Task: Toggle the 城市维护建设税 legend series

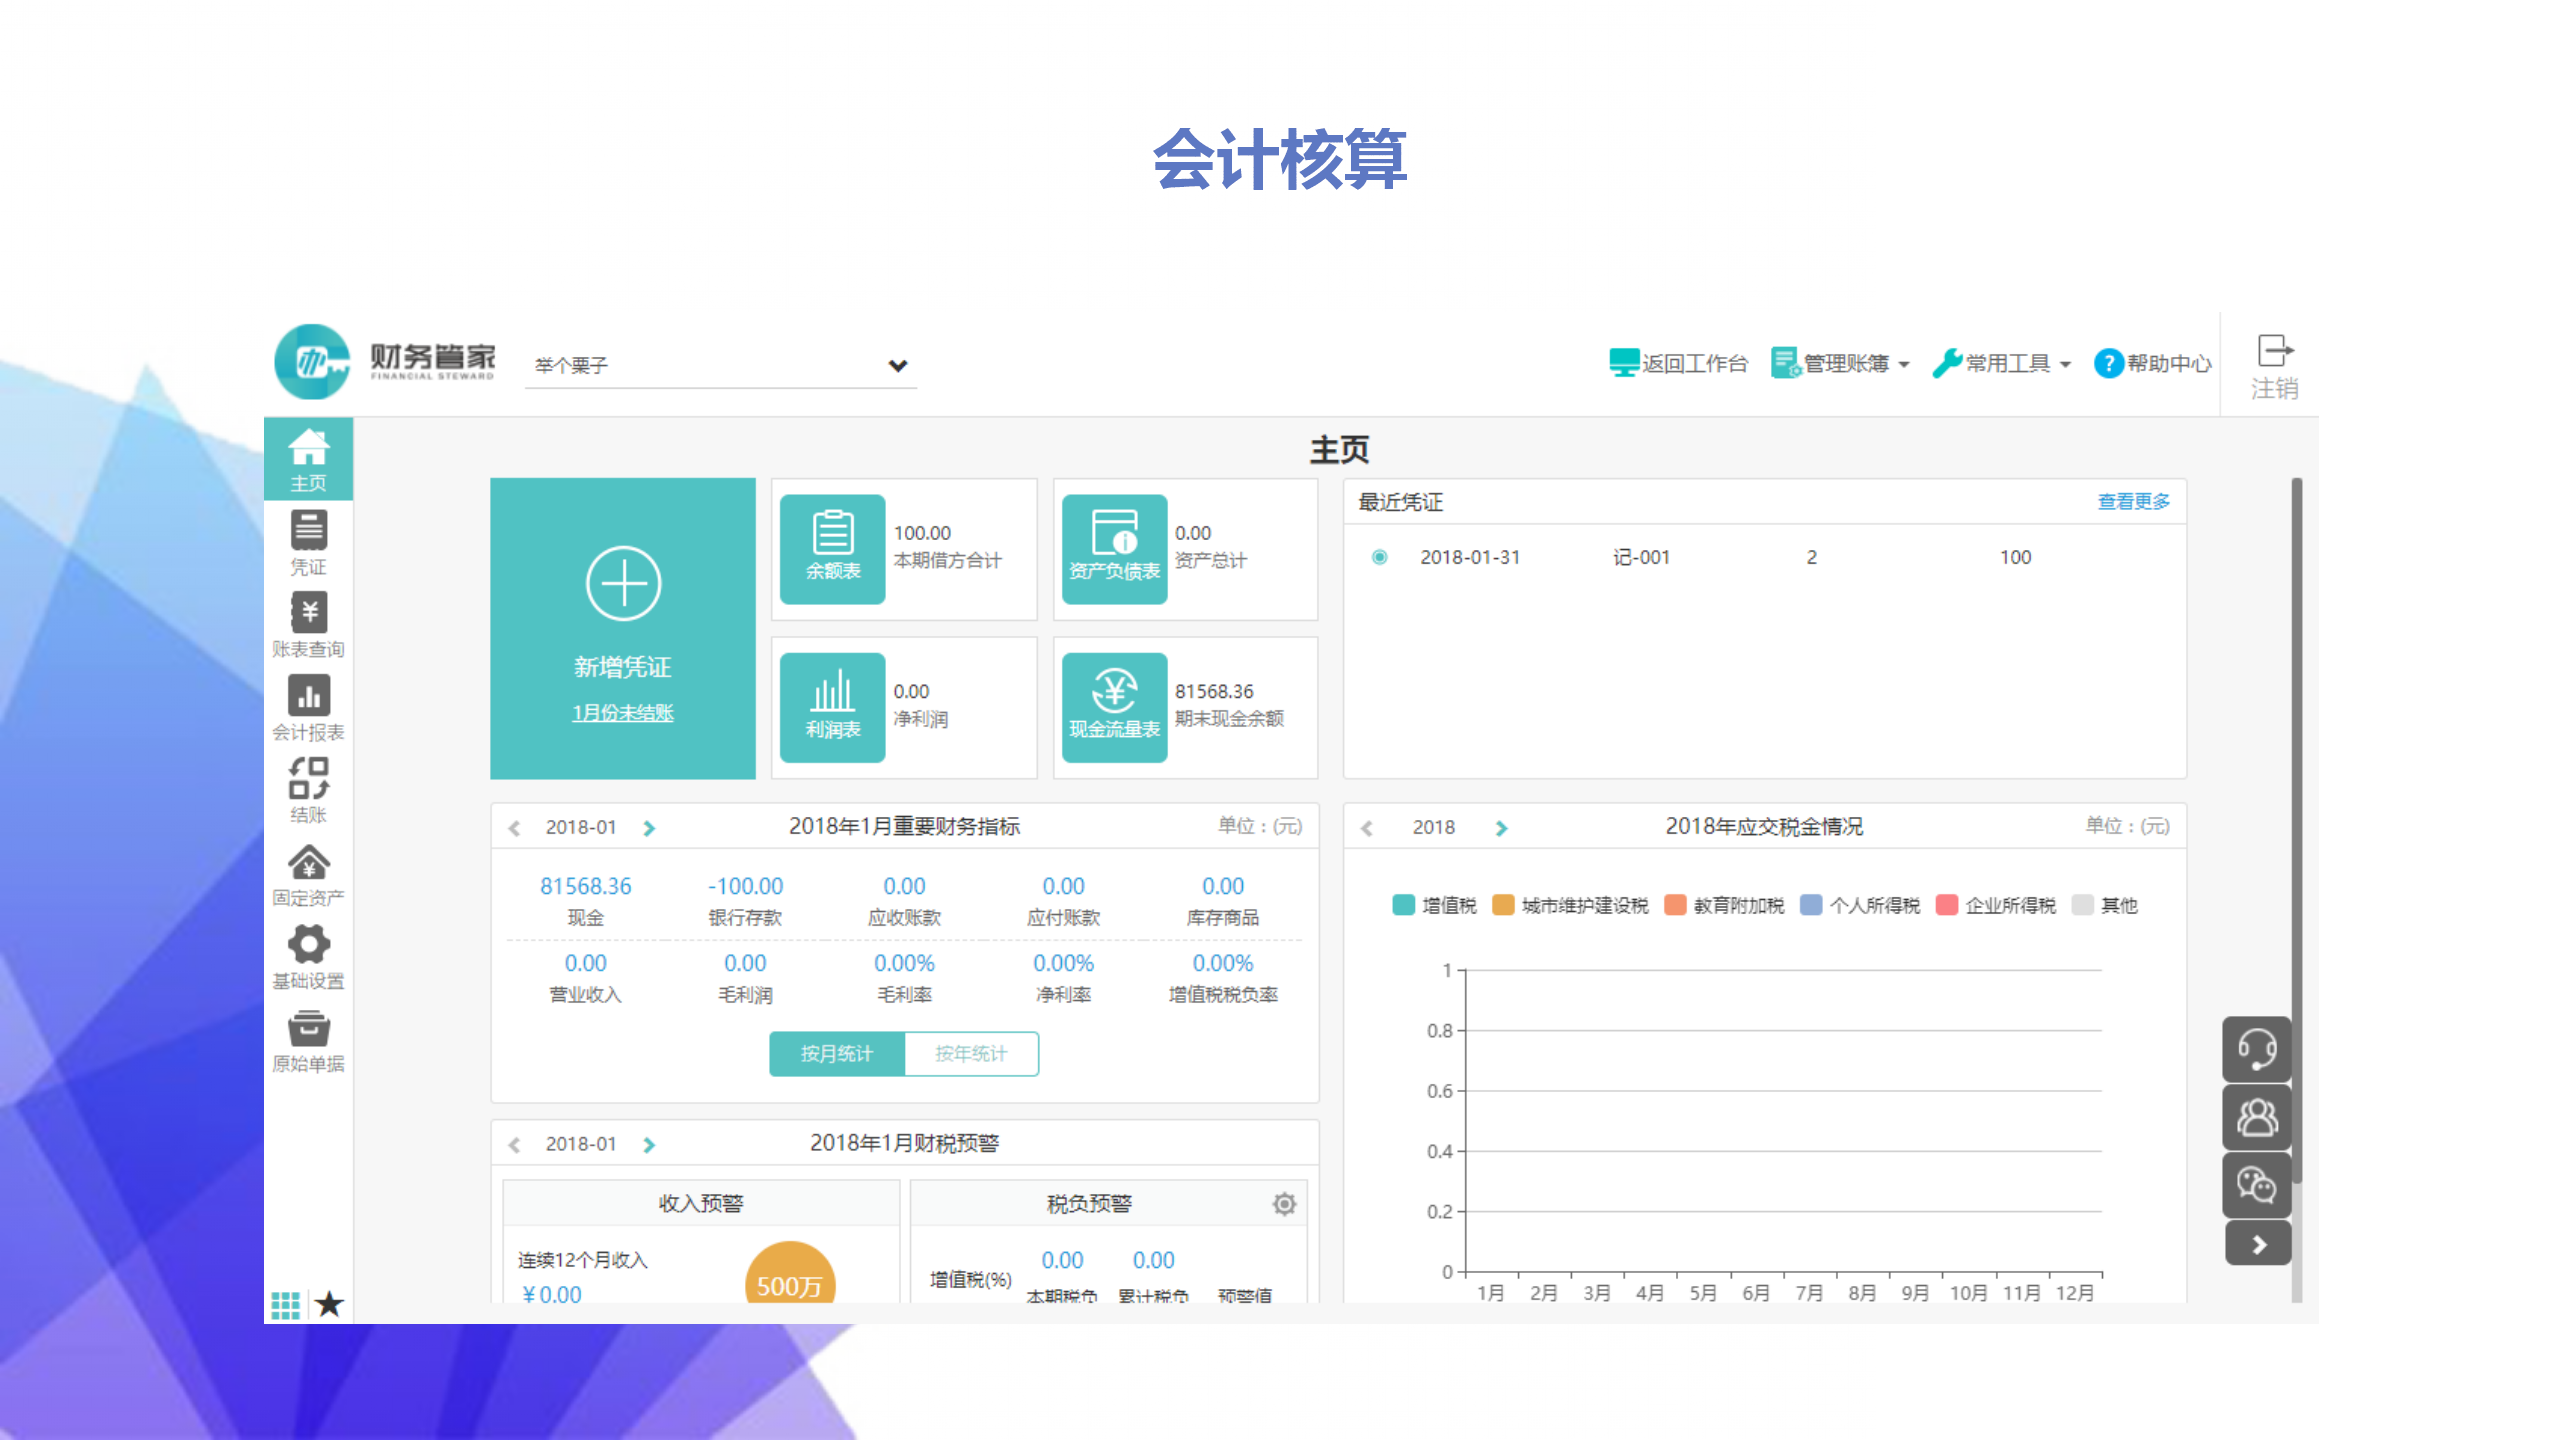Action: click(x=1570, y=905)
